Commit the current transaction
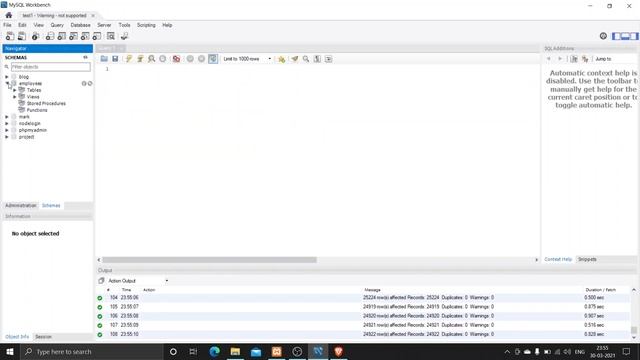Image resolution: width=640 pixels, height=360 pixels. point(190,59)
